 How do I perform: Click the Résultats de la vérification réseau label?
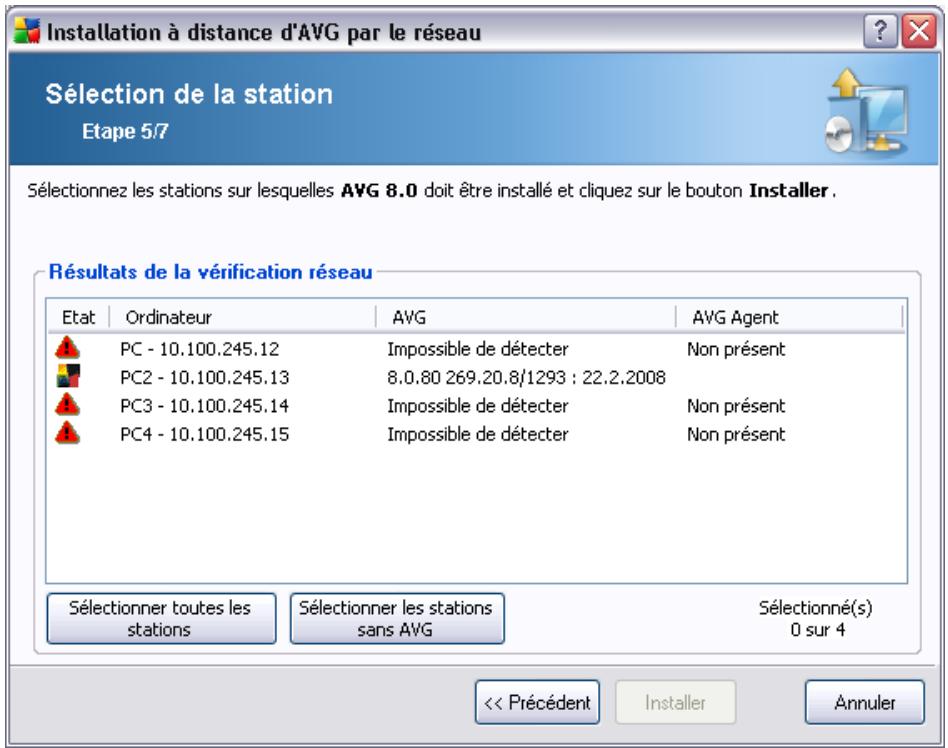coord(210,272)
